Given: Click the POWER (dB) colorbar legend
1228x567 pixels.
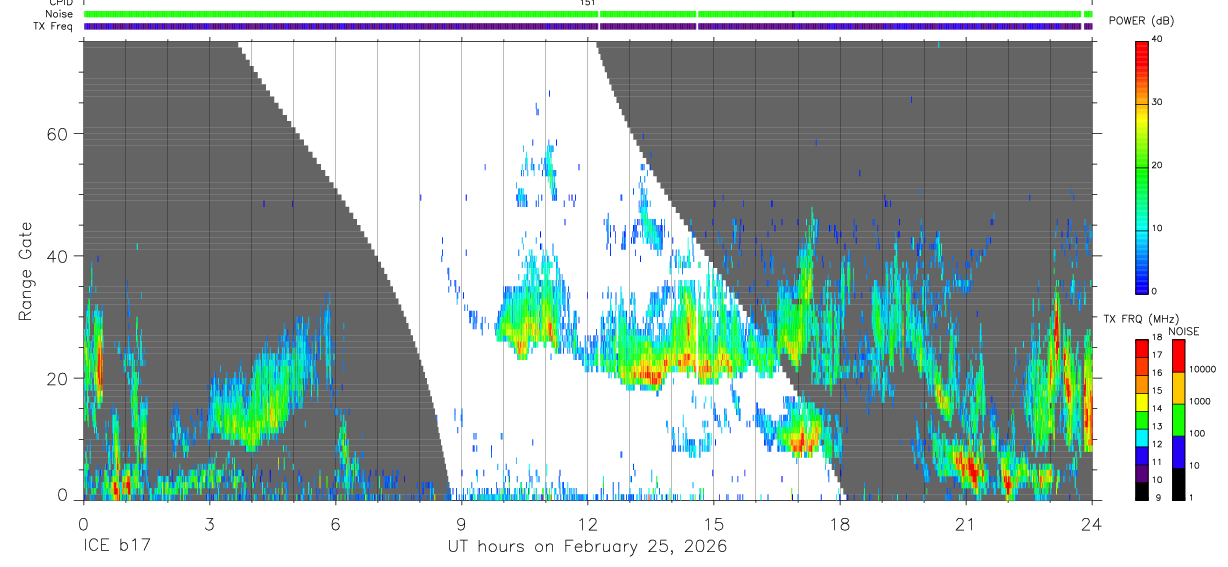Looking at the screenshot, I should point(1141,166).
